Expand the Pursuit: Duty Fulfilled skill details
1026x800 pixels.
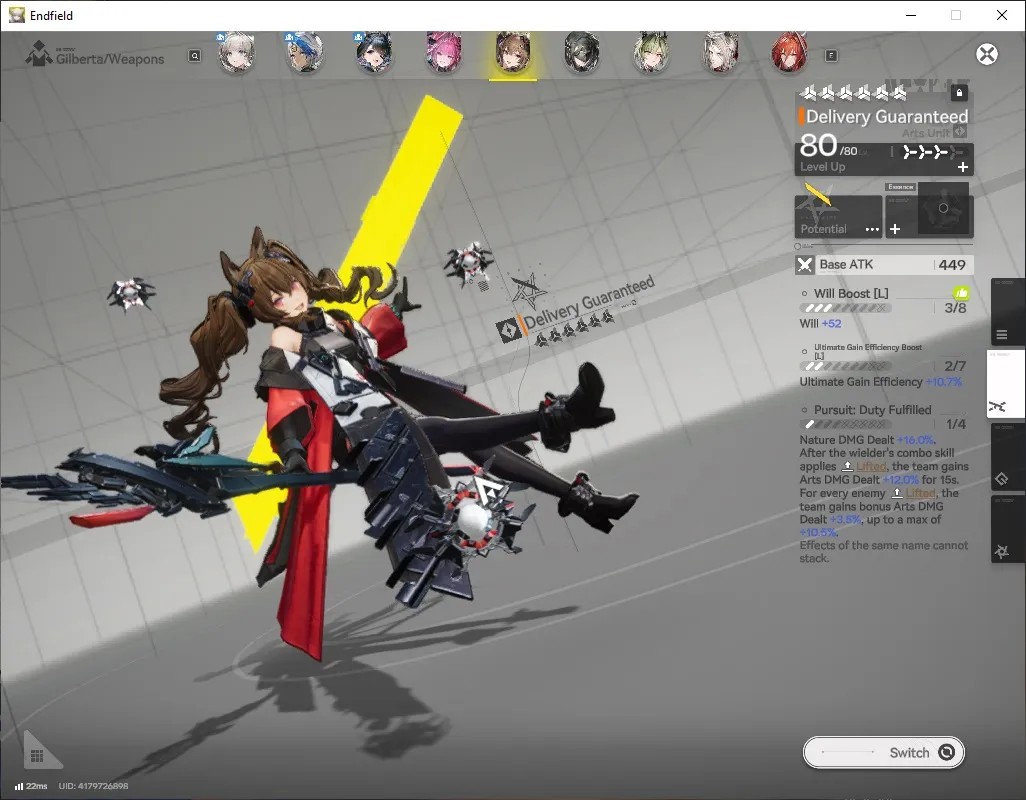pos(872,410)
